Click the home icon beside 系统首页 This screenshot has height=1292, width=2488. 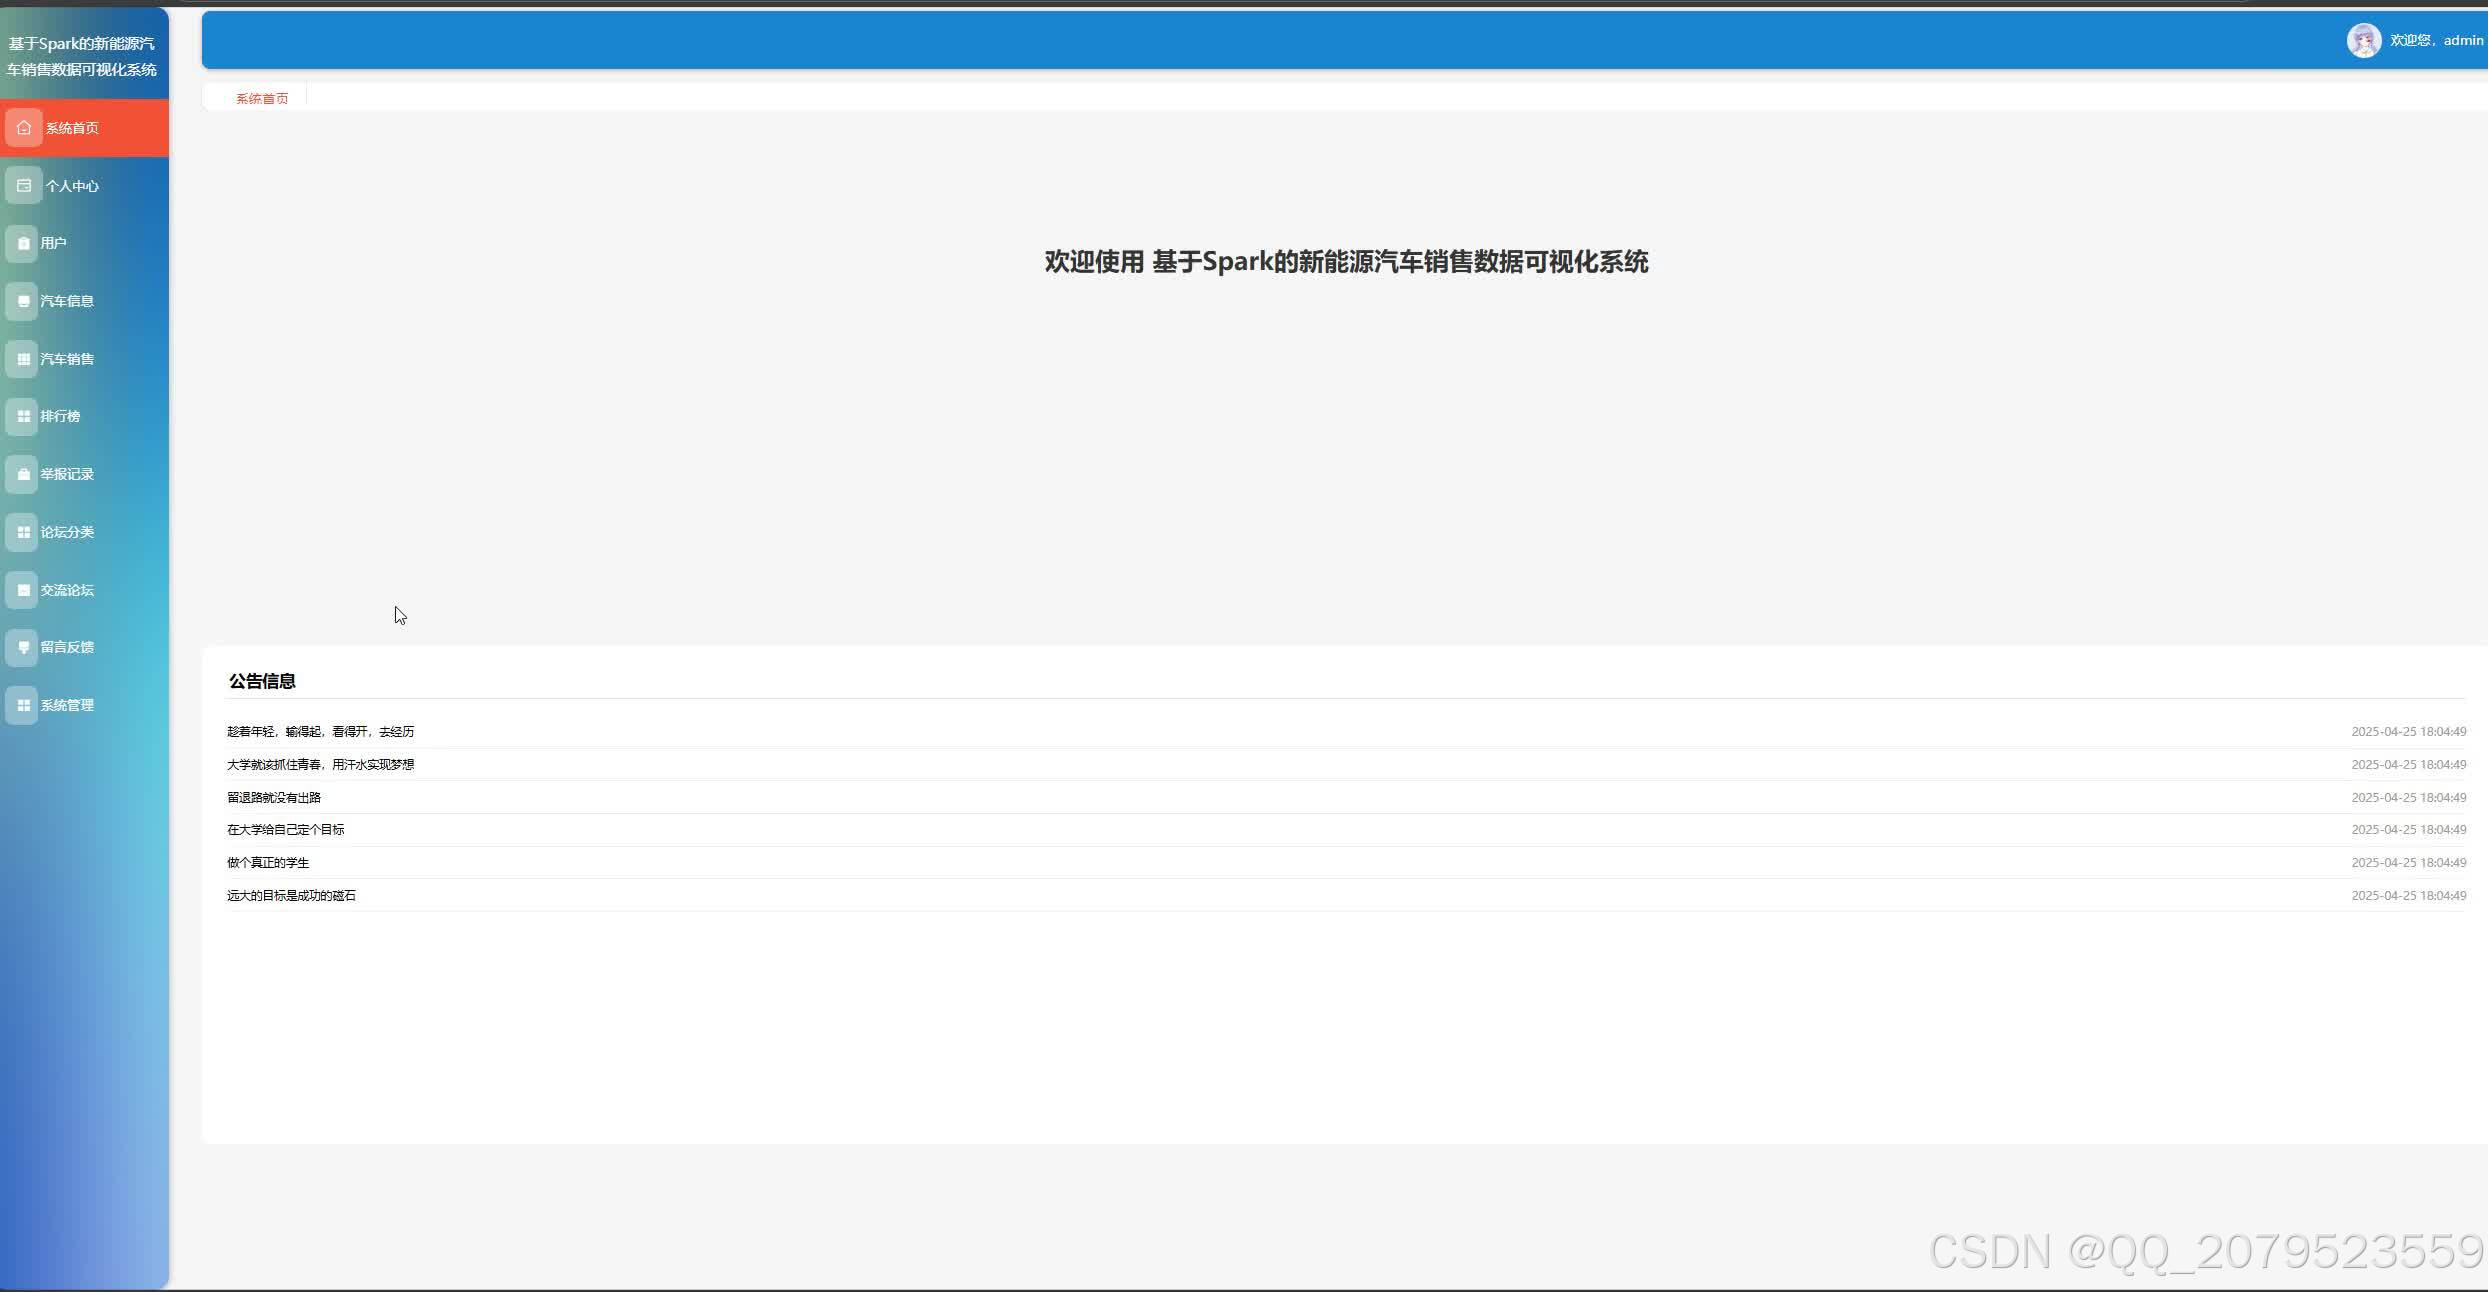tap(24, 128)
